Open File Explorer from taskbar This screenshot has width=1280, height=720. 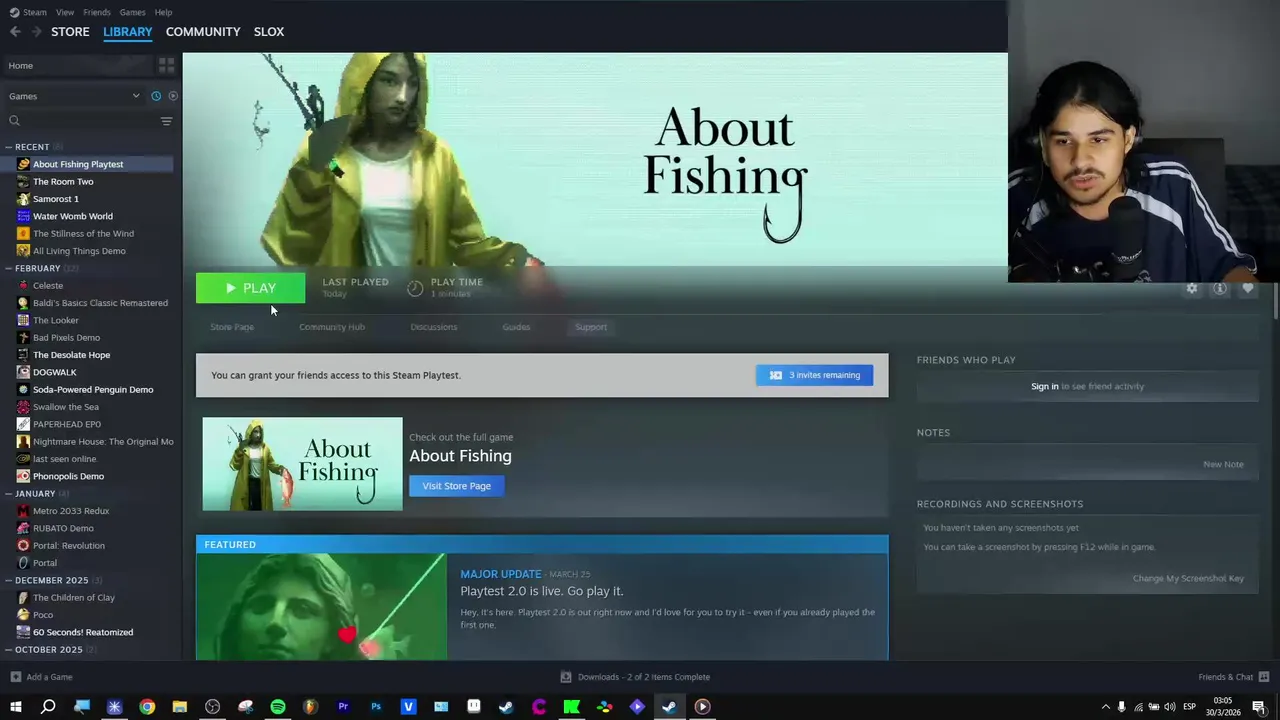pyautogui.click(x=180, y=707)
